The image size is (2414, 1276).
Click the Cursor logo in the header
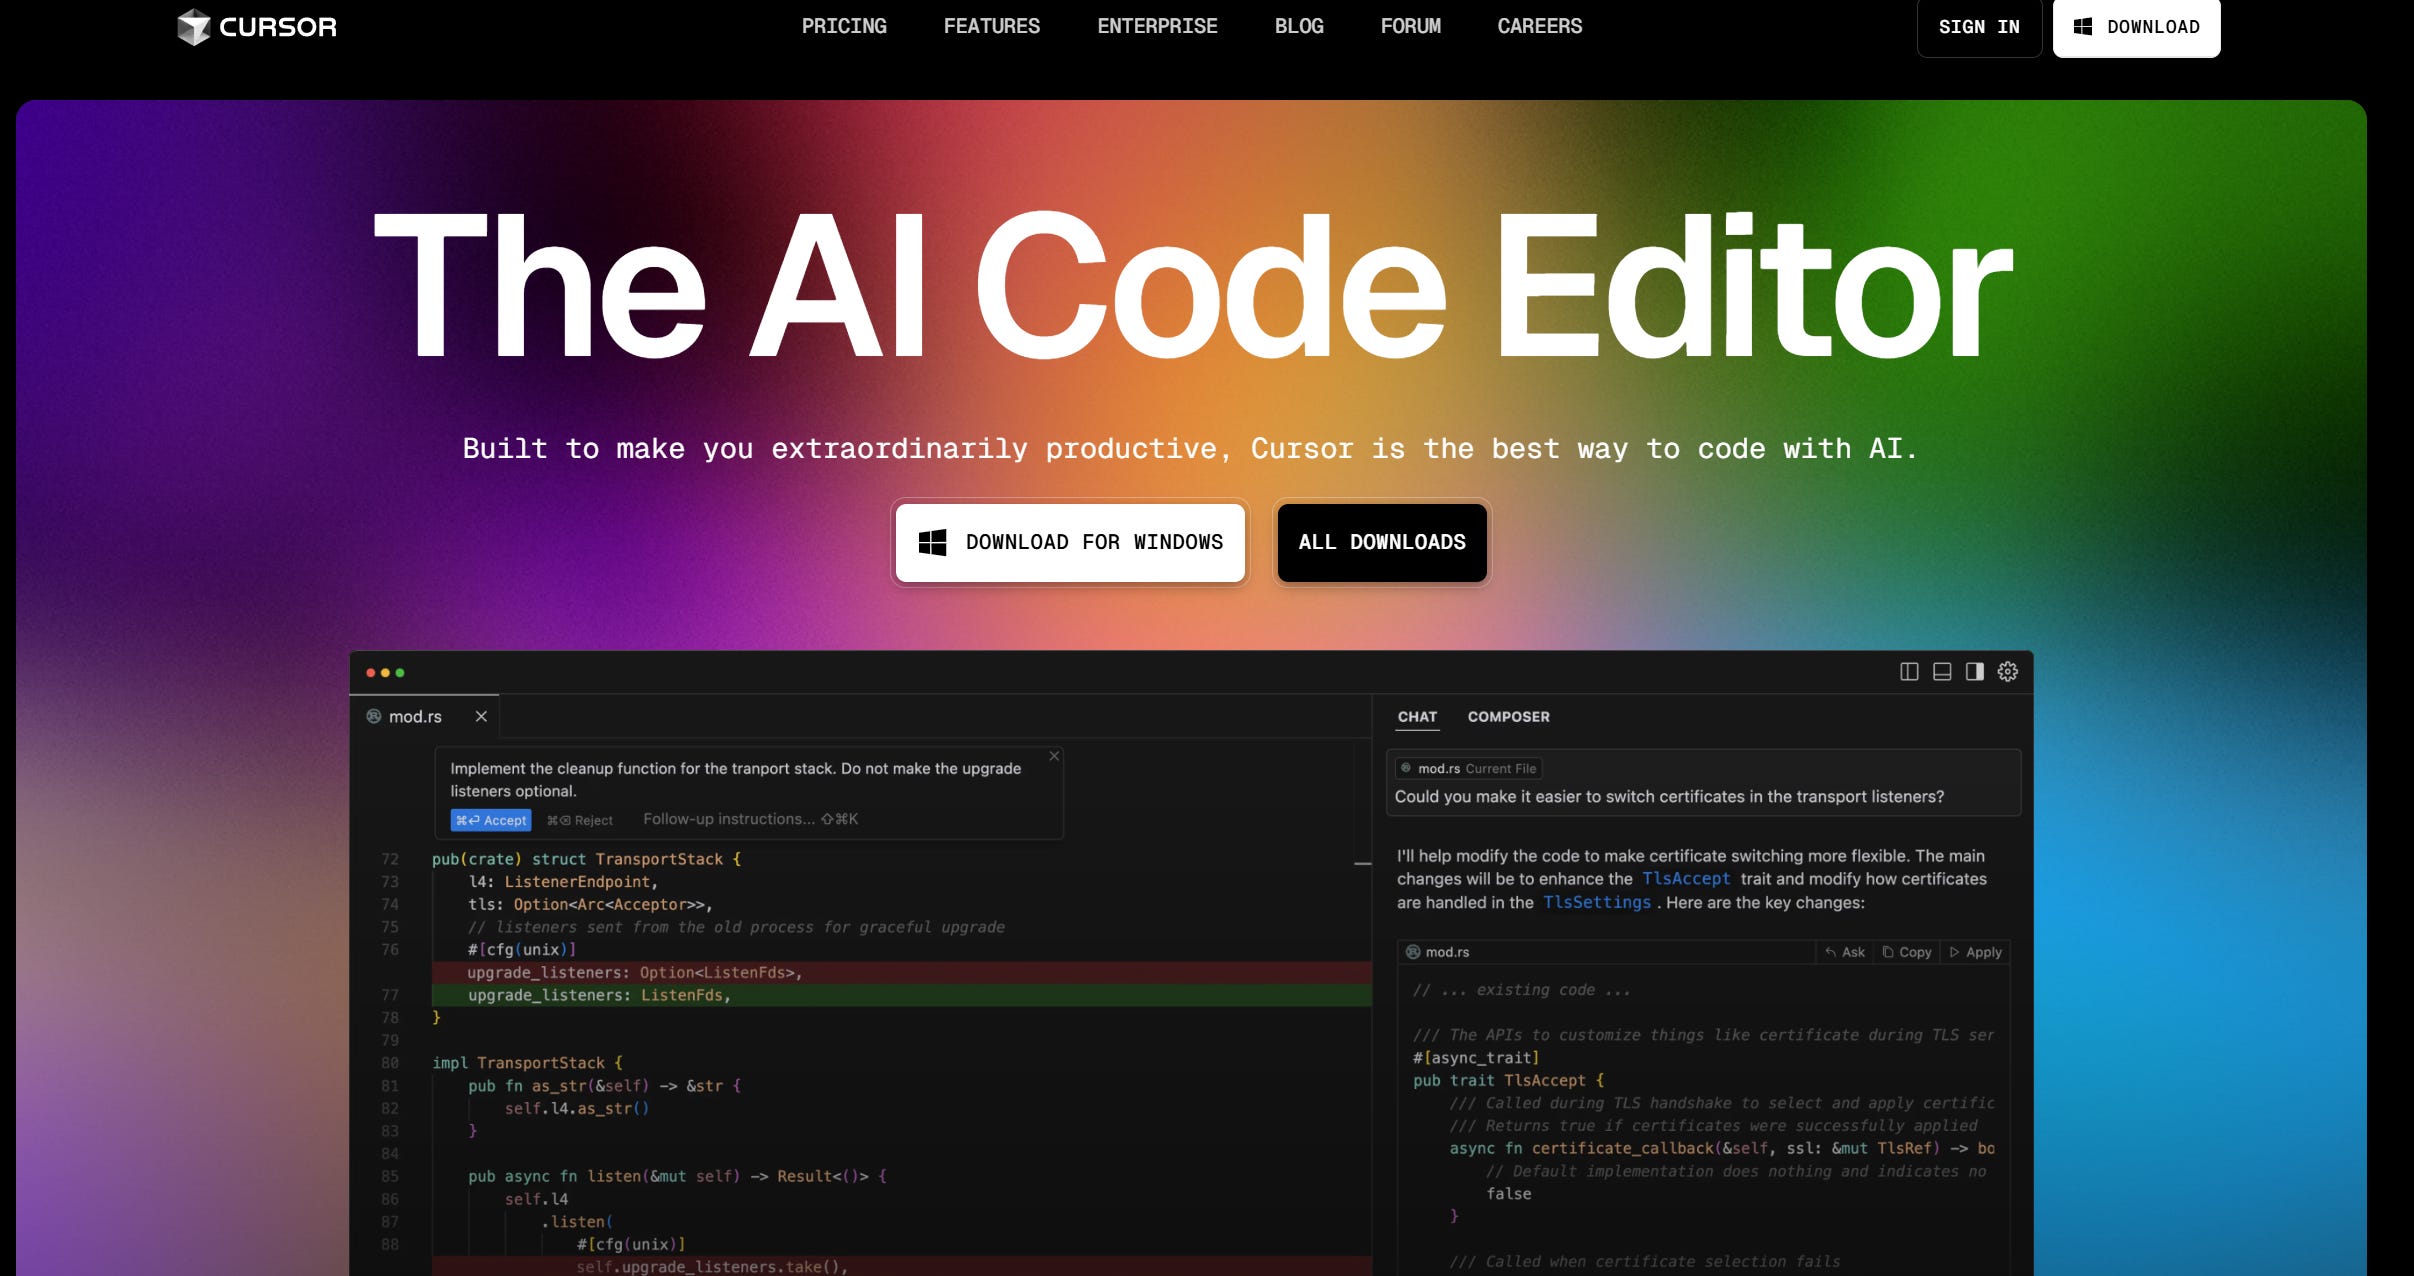(256, 27)
